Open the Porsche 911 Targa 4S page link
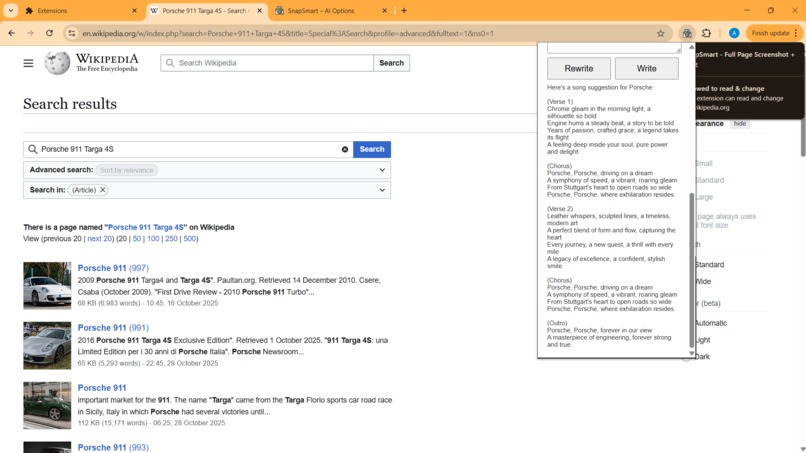806x453 pixels. click(x=146, y=227)
